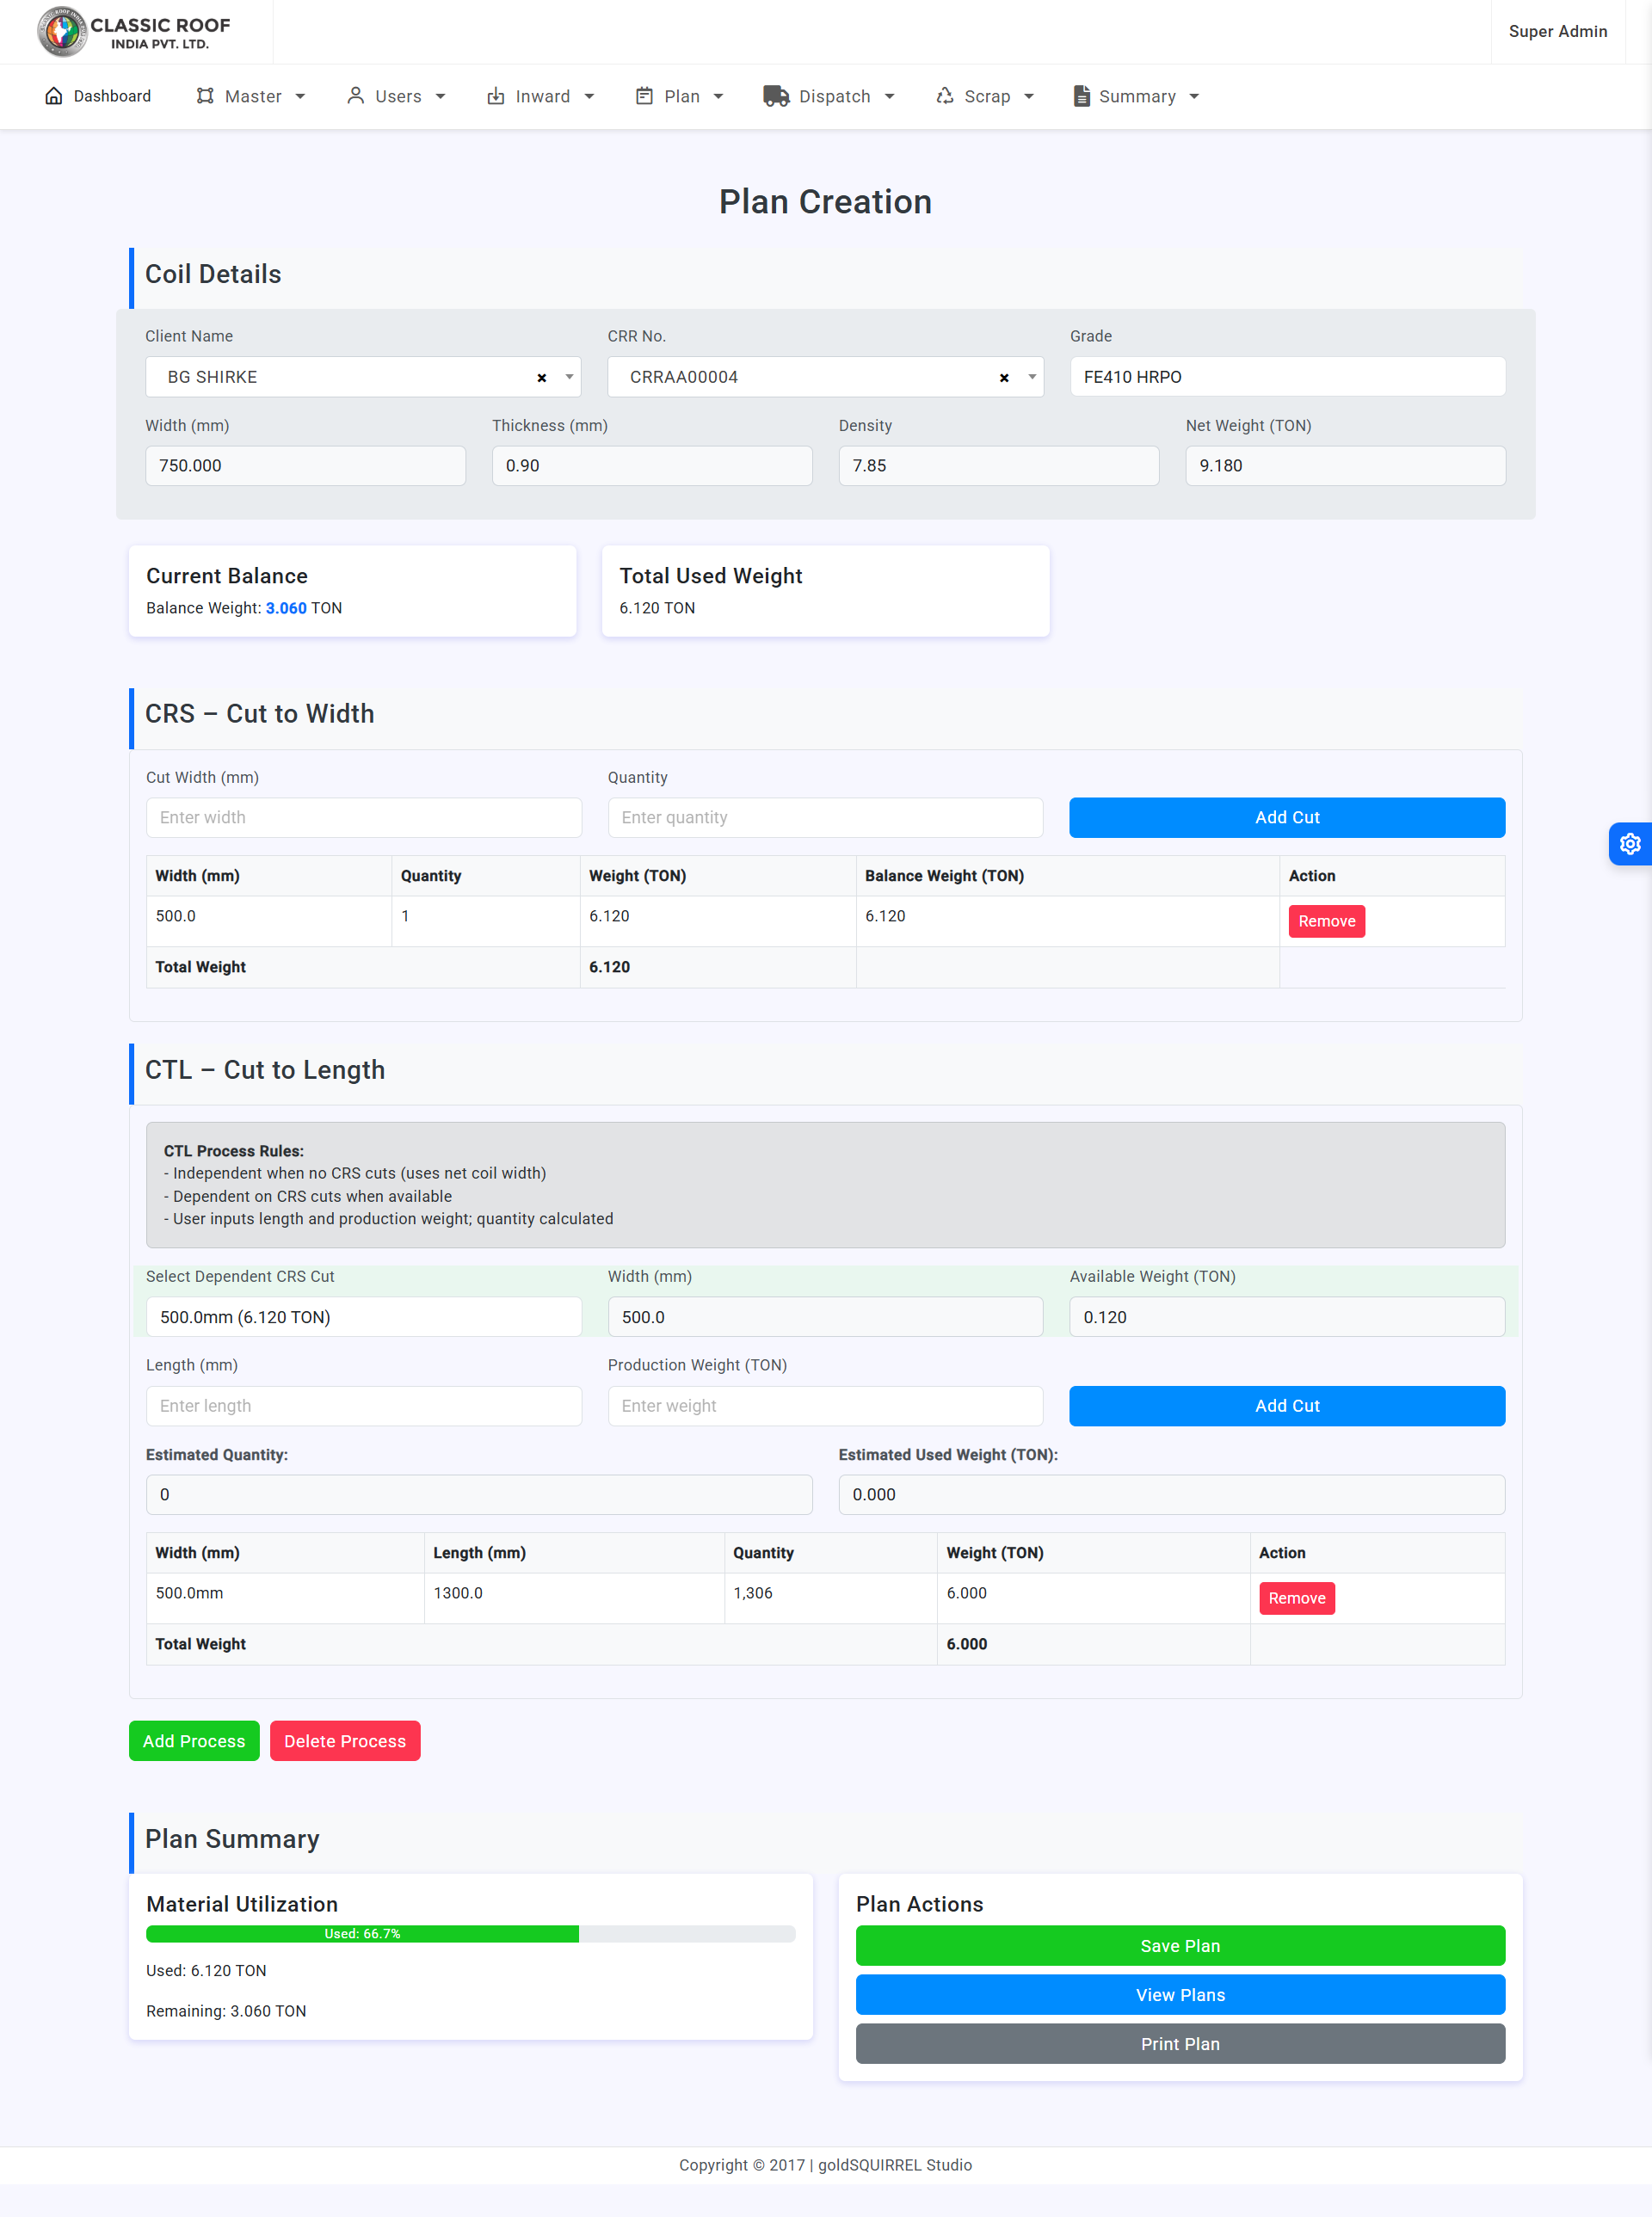Remove the 500.0 width CRS cut row
1652x2217 pixels.
(x=1326, y=921)
